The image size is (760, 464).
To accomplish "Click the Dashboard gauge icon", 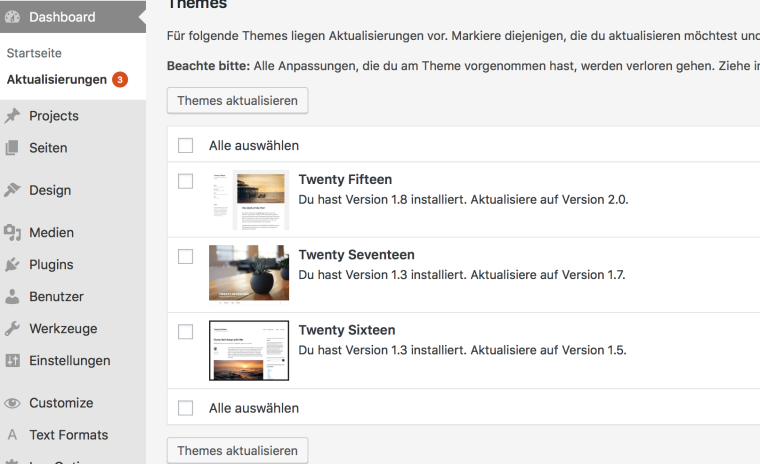I will pyautogui.click(x=13, y=17).
